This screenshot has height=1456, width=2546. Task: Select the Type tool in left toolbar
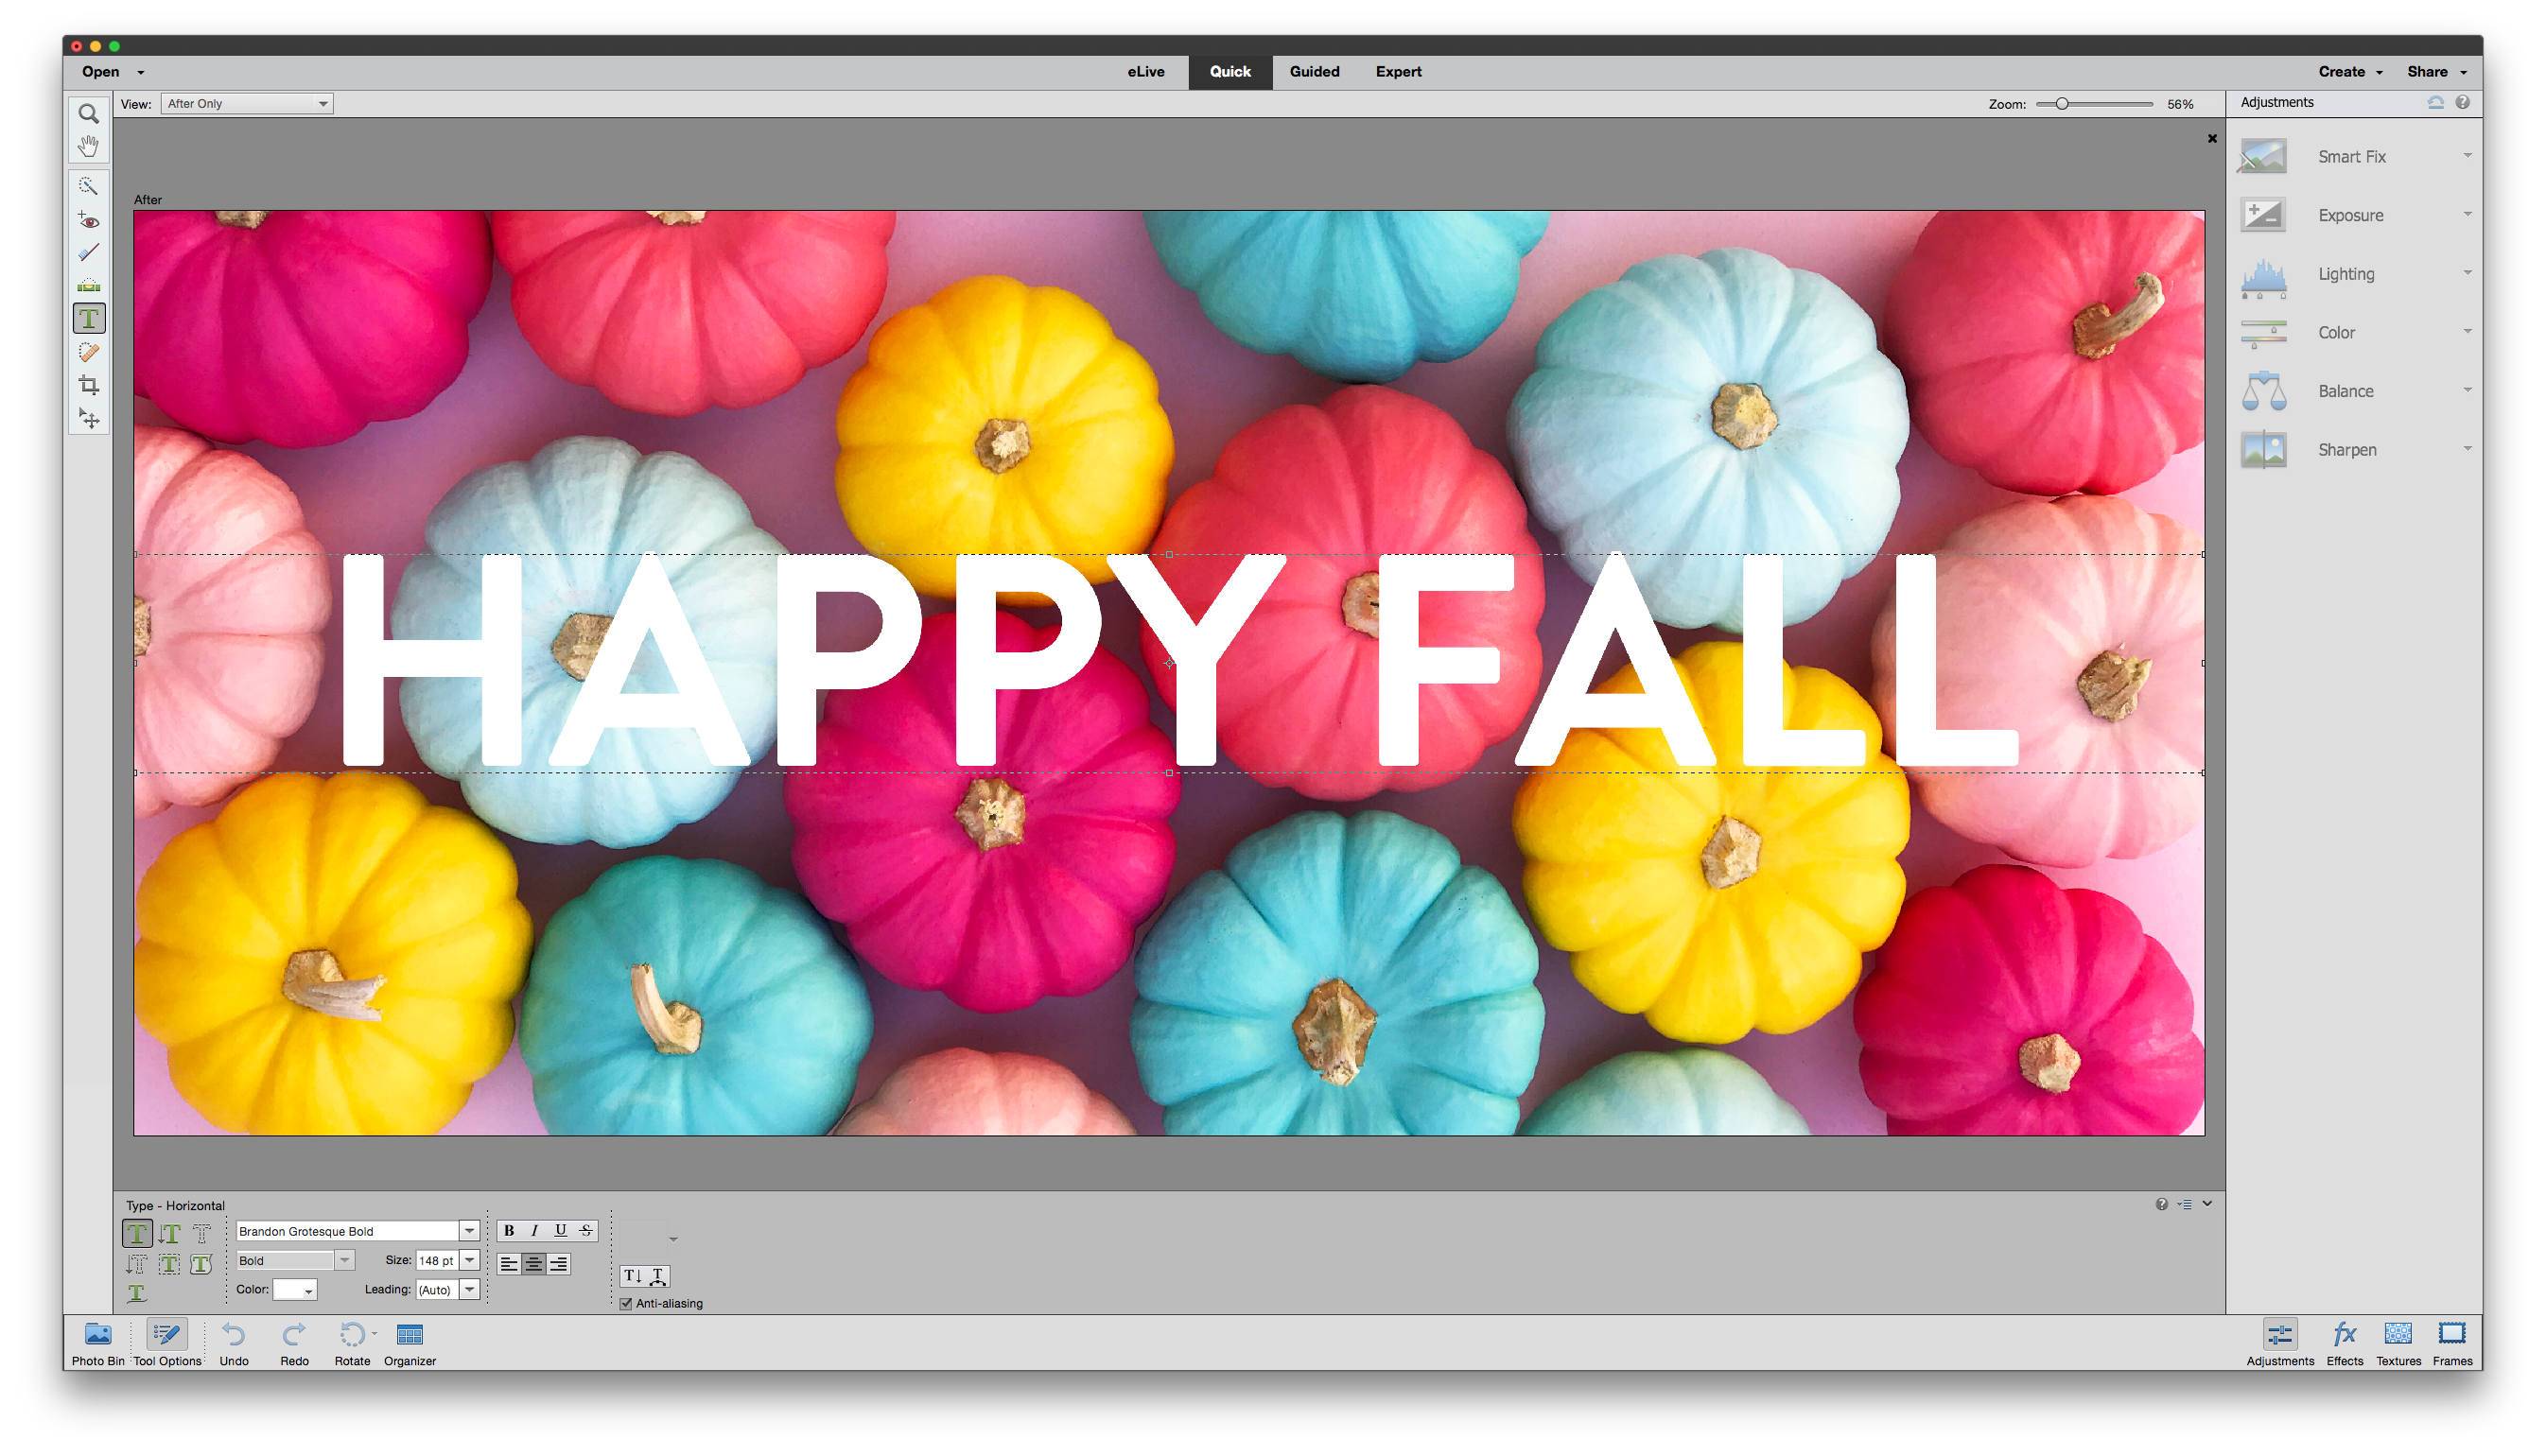[88, 319]
